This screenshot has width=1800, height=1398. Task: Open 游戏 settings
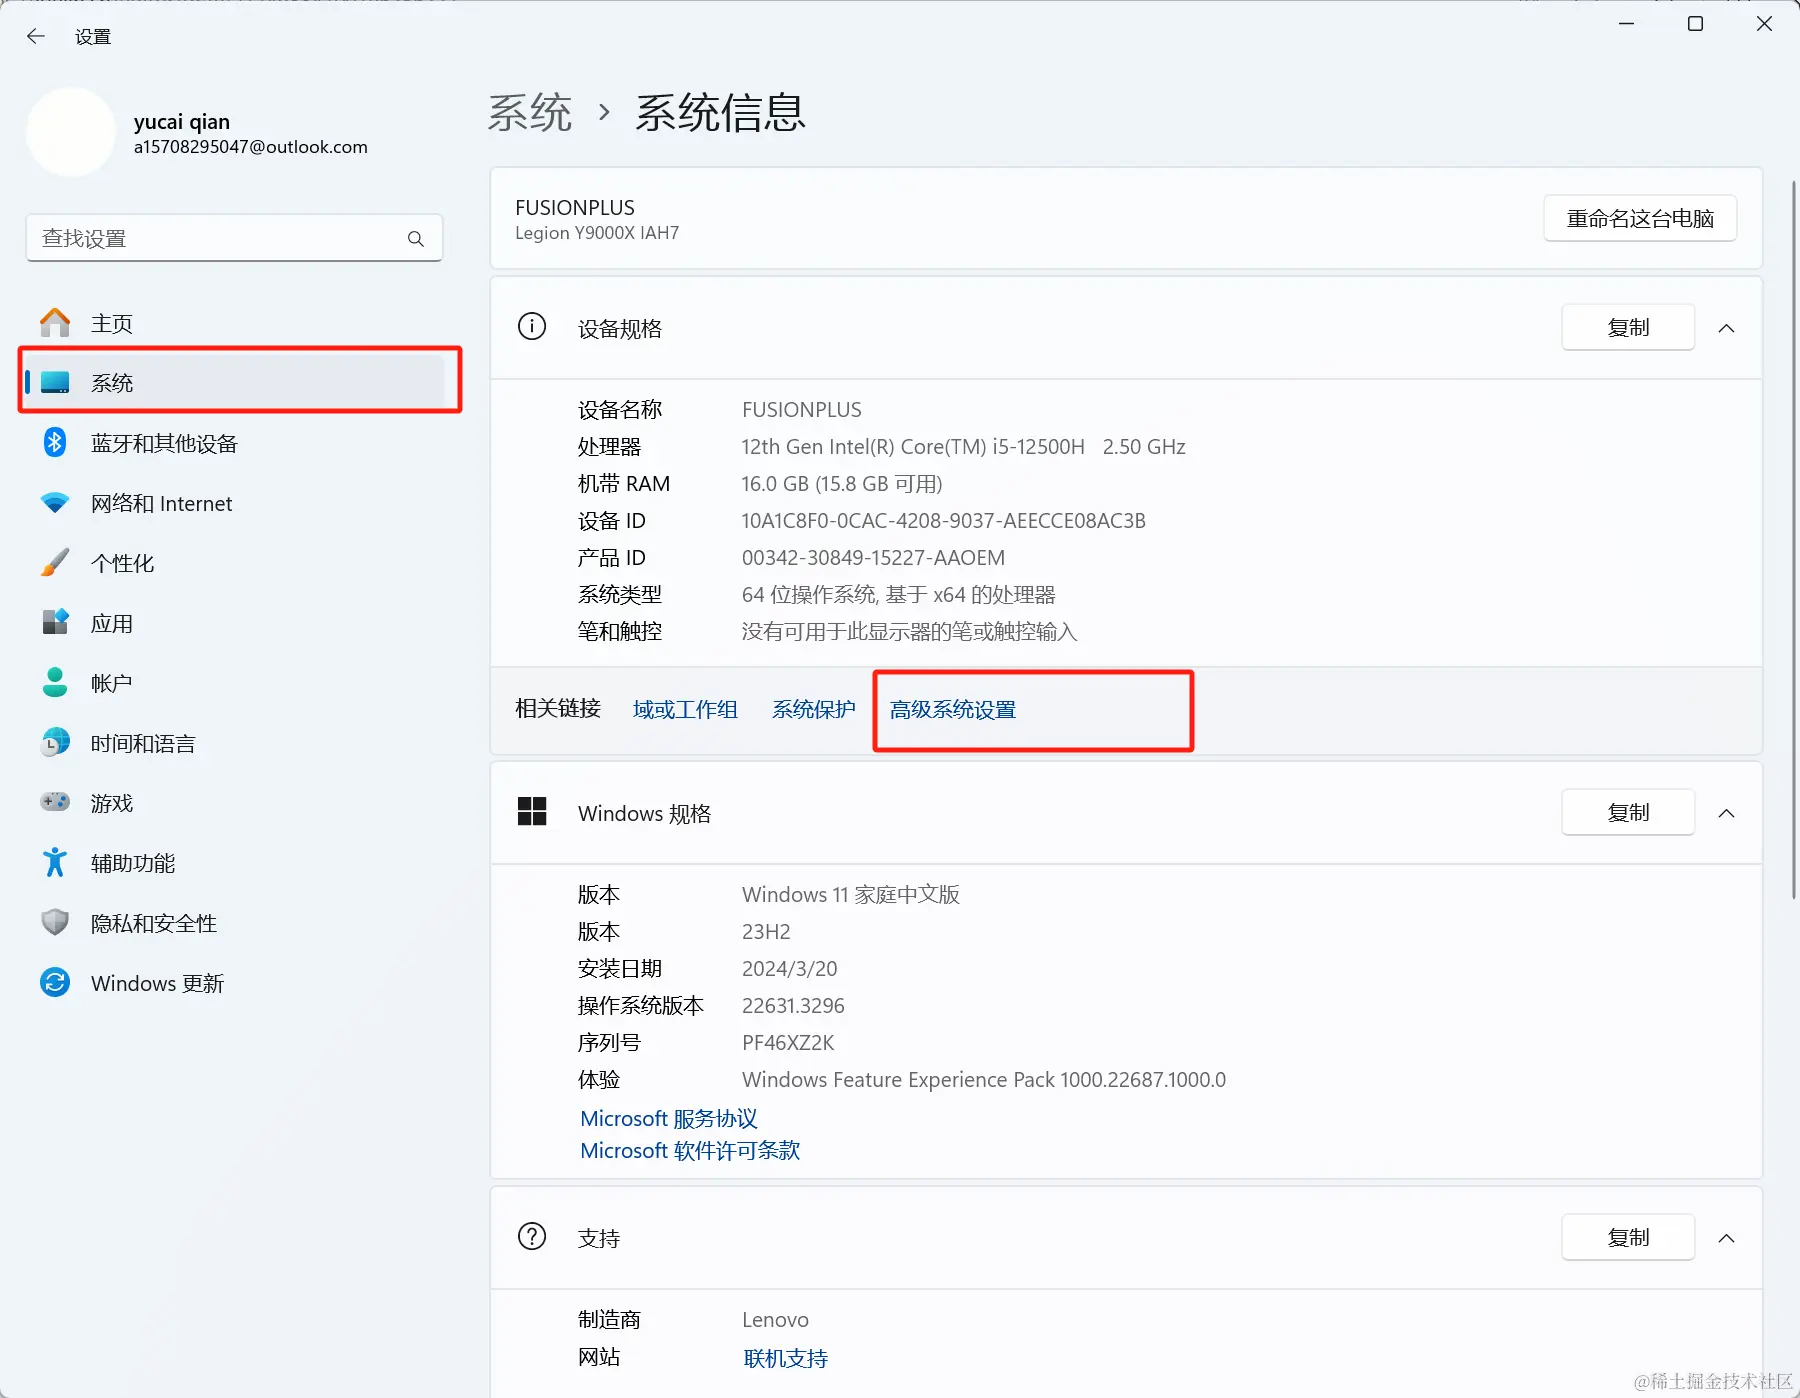coord(234,803)
